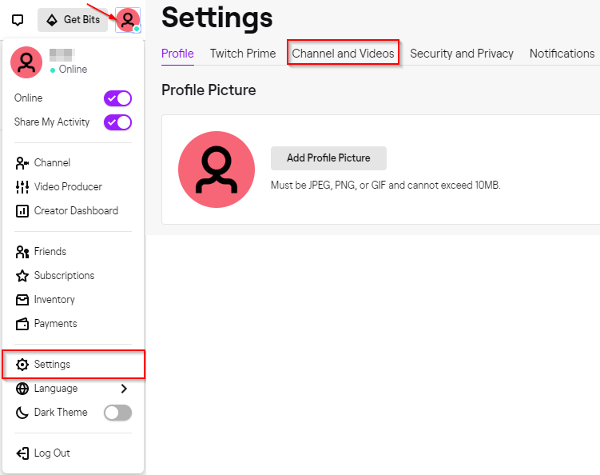Select Log Out in the menu
Screen dimensions: 600x475
click(73, 454)
